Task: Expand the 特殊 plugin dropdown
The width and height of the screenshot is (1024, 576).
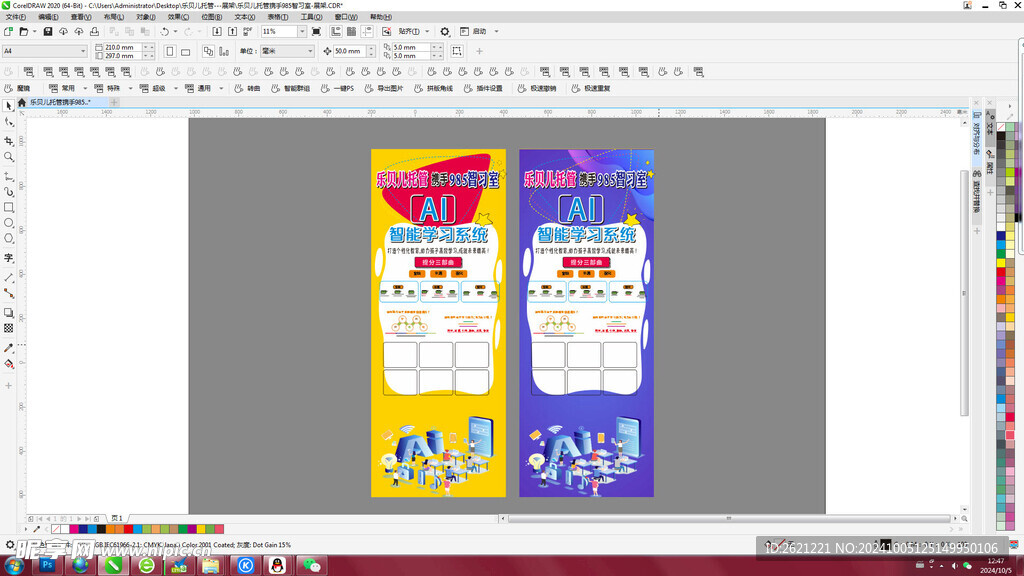Action: coord(130,88)
